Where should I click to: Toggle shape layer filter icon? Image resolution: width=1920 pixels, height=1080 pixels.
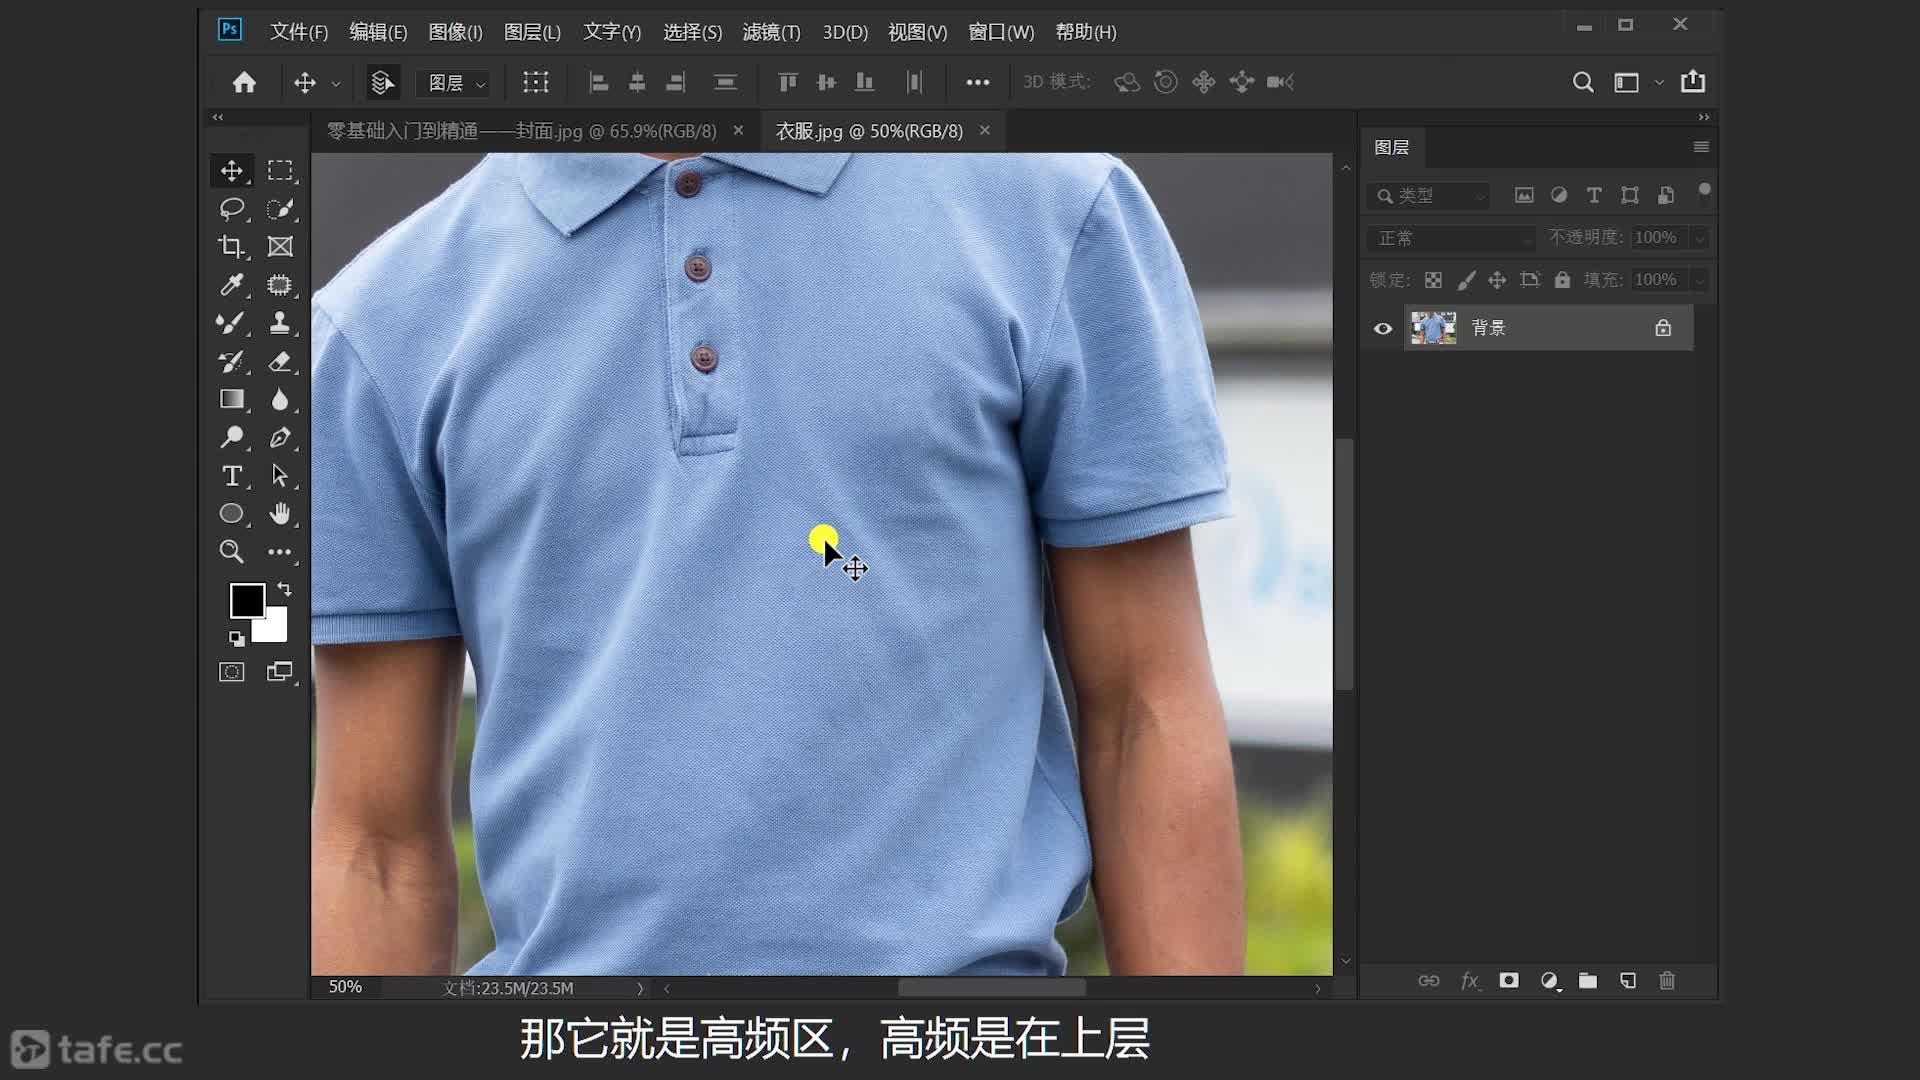[x=1630, y=196]
